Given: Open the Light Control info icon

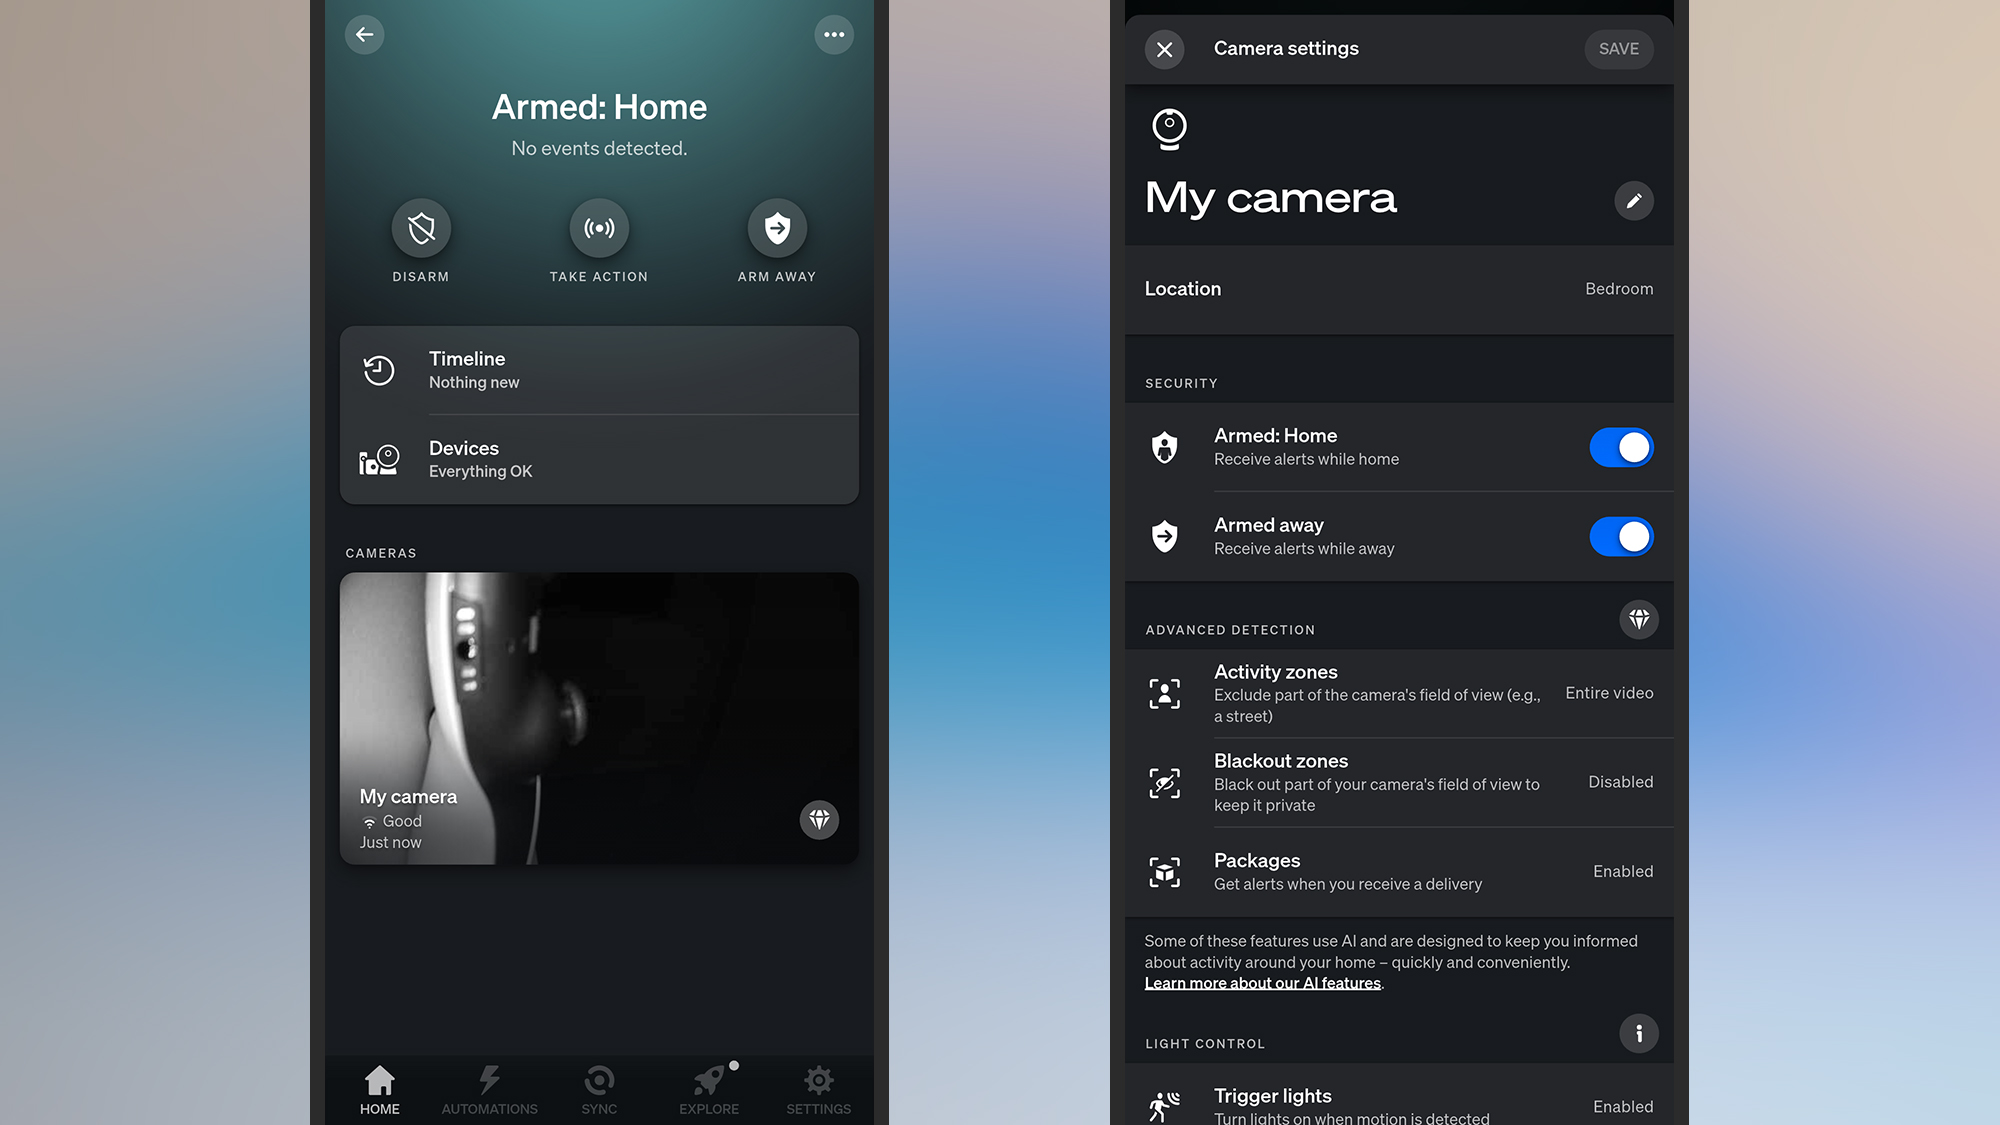Looking at the screenshot, I should tap(1639, 1033).
